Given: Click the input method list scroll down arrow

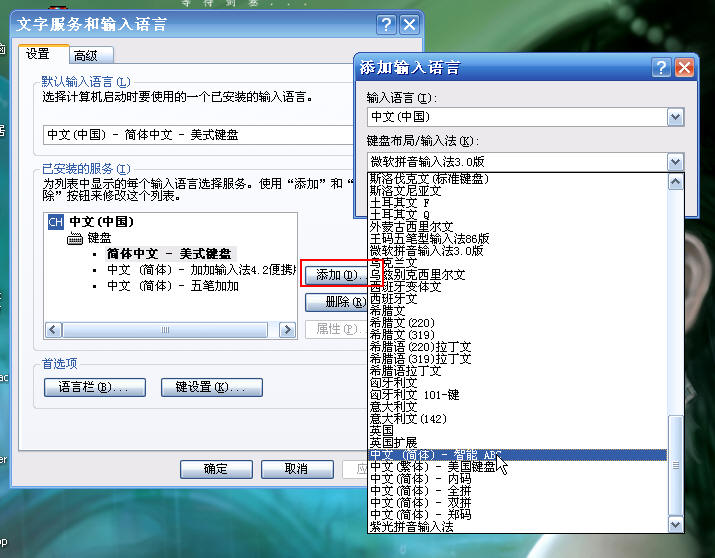Looking at the screenshot, I should (x=675, y=524).
